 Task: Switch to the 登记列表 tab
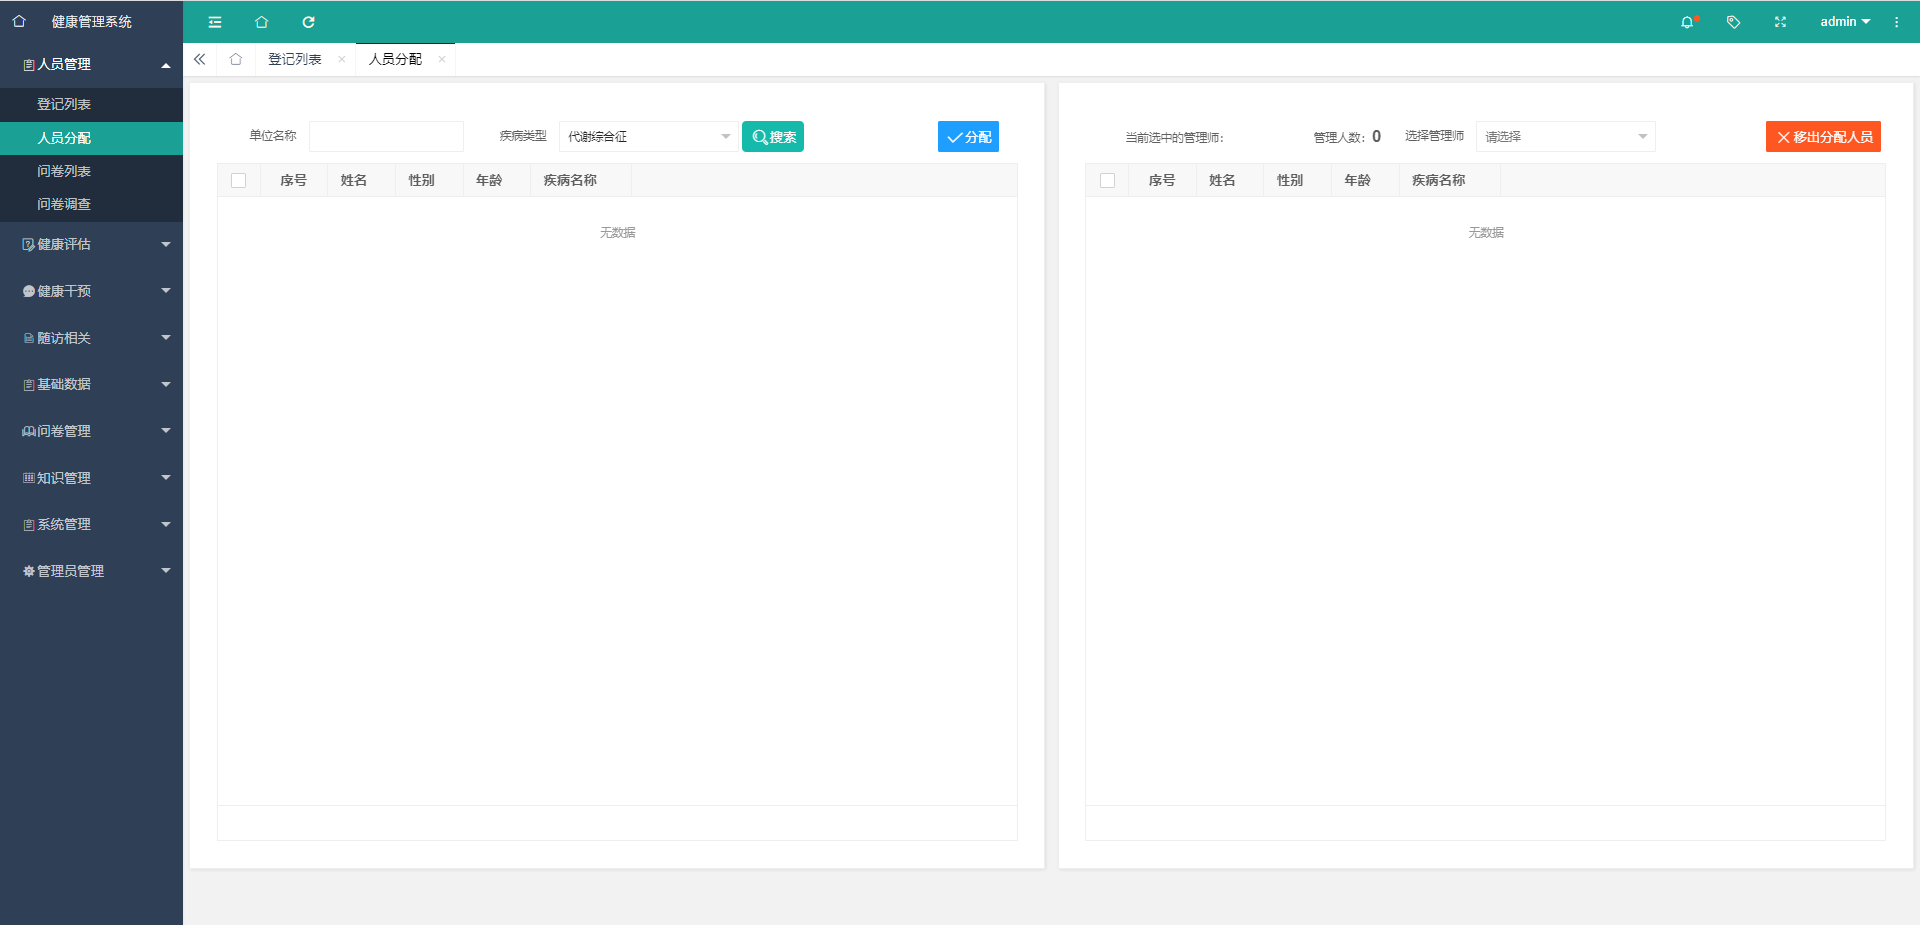coord(295,59)
